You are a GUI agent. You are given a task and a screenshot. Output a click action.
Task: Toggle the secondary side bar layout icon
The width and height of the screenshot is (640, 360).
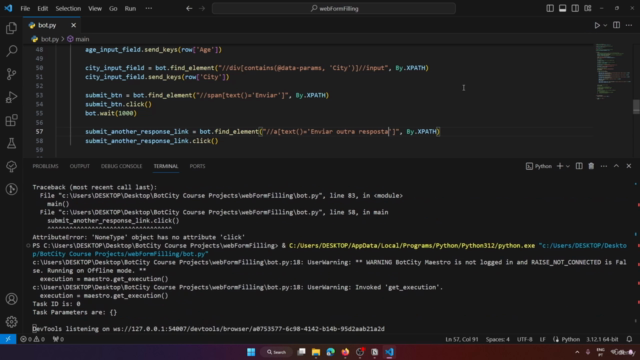tap(575, 8)
